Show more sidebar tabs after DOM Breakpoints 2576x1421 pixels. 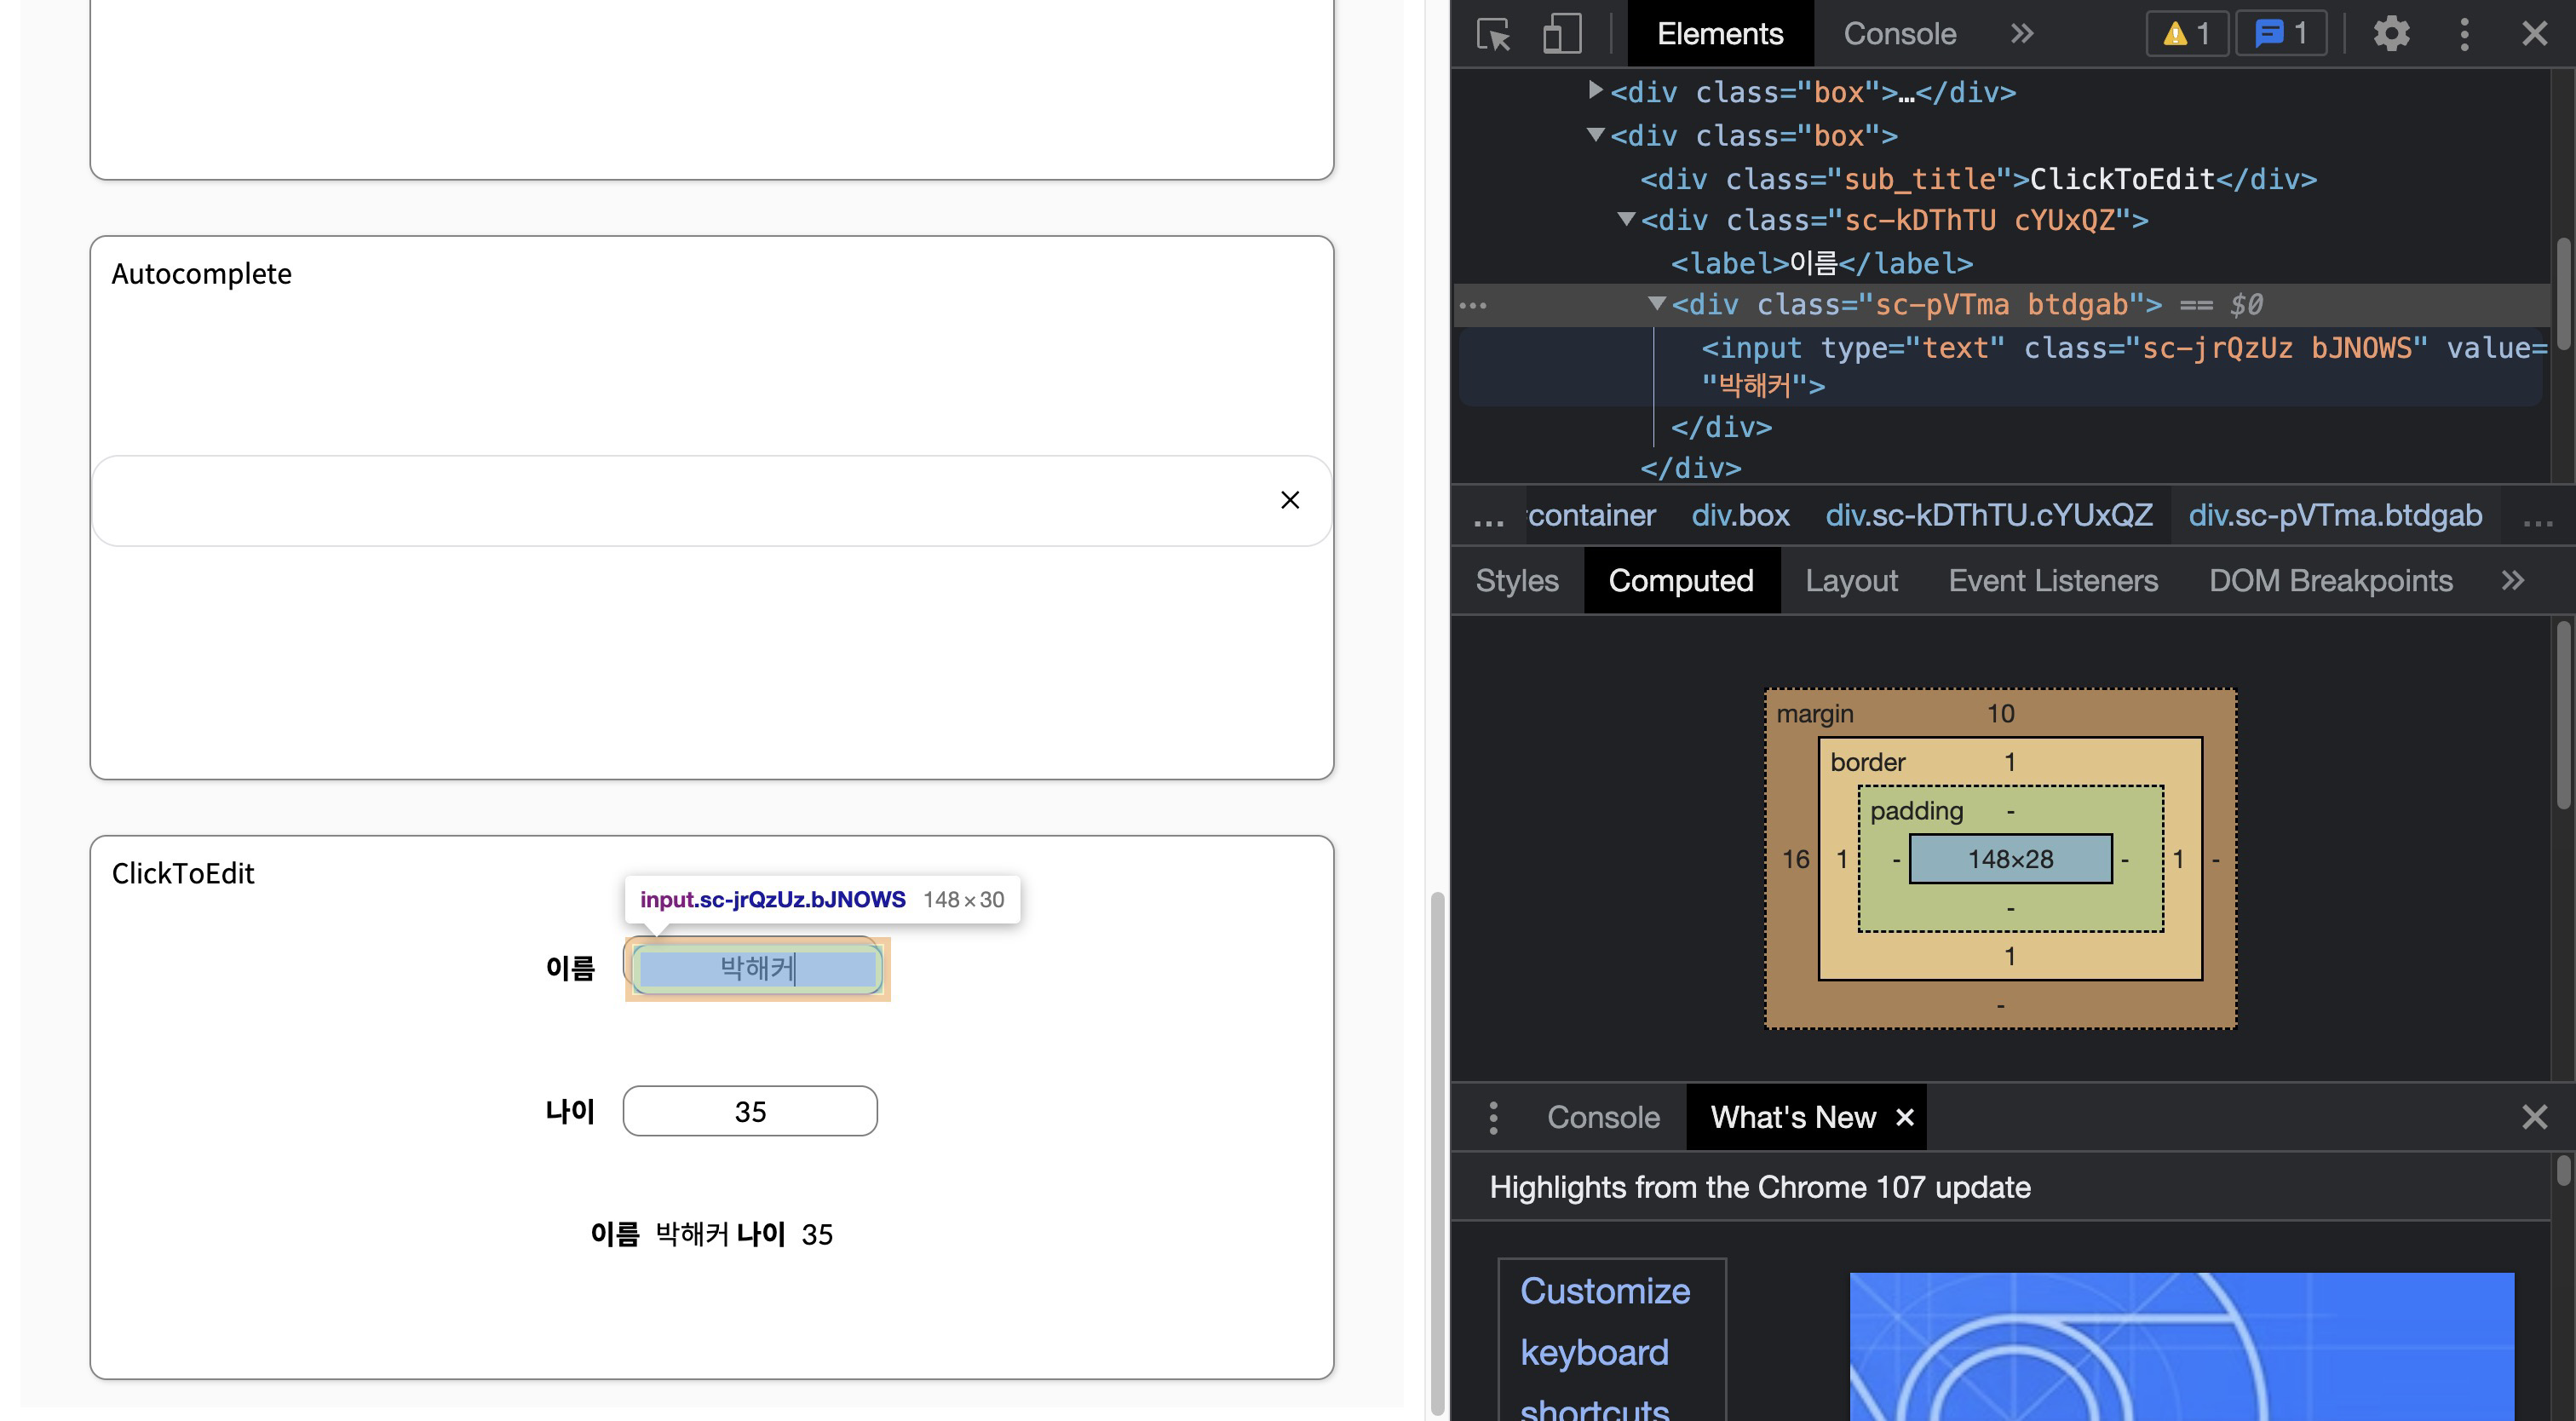(2513, 580)
